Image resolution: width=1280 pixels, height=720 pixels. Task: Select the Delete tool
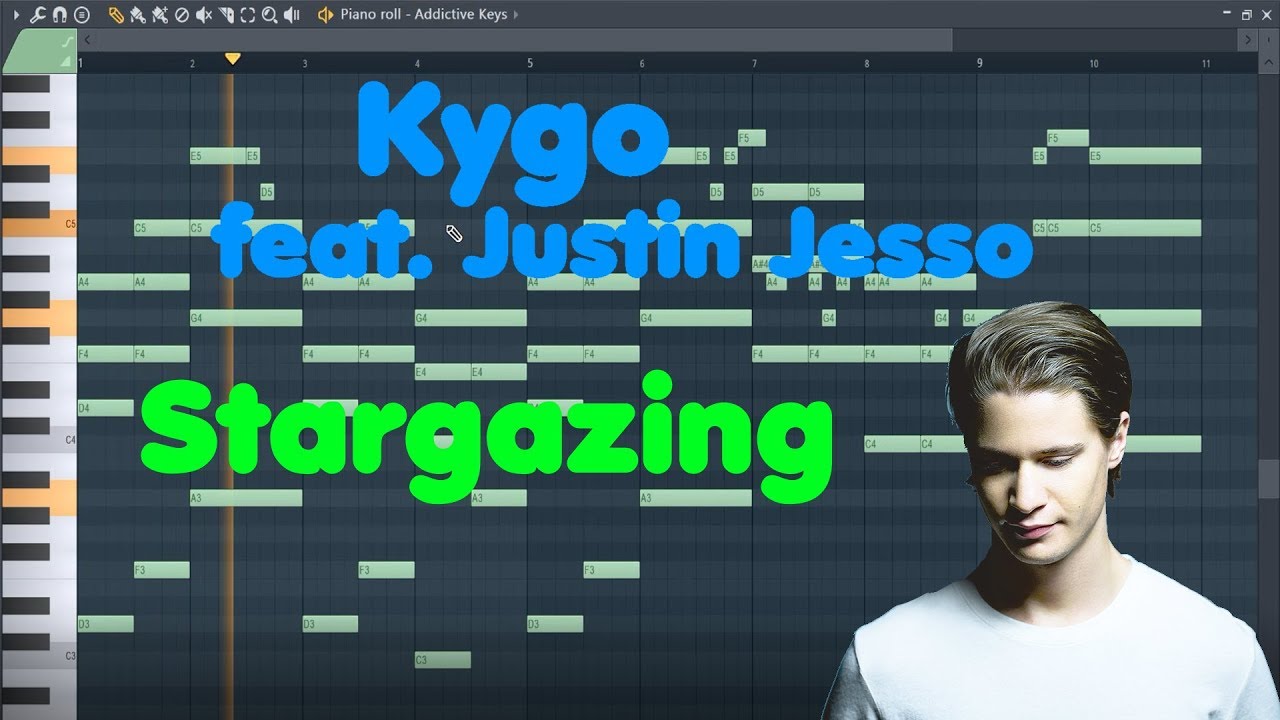point(182,15)
